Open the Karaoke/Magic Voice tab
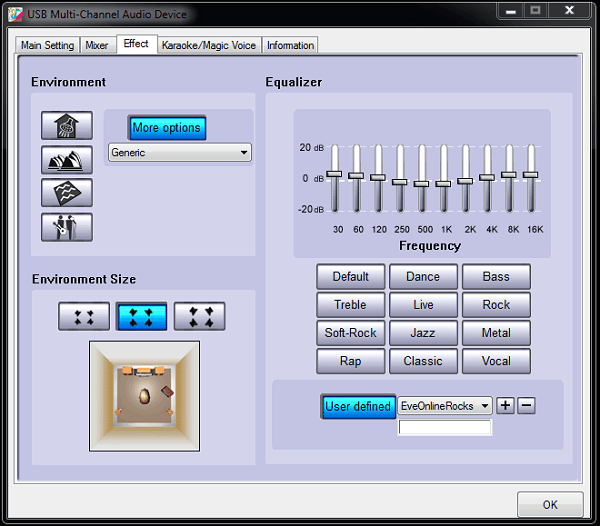Screen dimensions: 600x526 209,45
